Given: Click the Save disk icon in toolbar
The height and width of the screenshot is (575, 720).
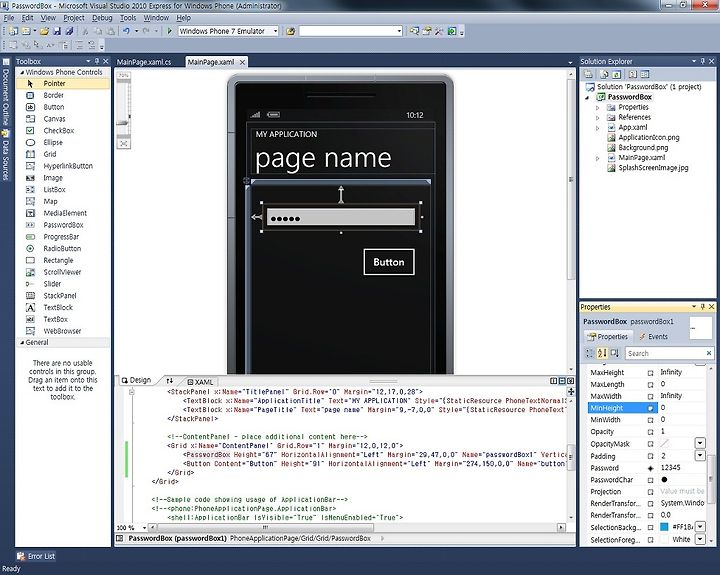Looking at the screenshot, I should [x=57, y=31].
